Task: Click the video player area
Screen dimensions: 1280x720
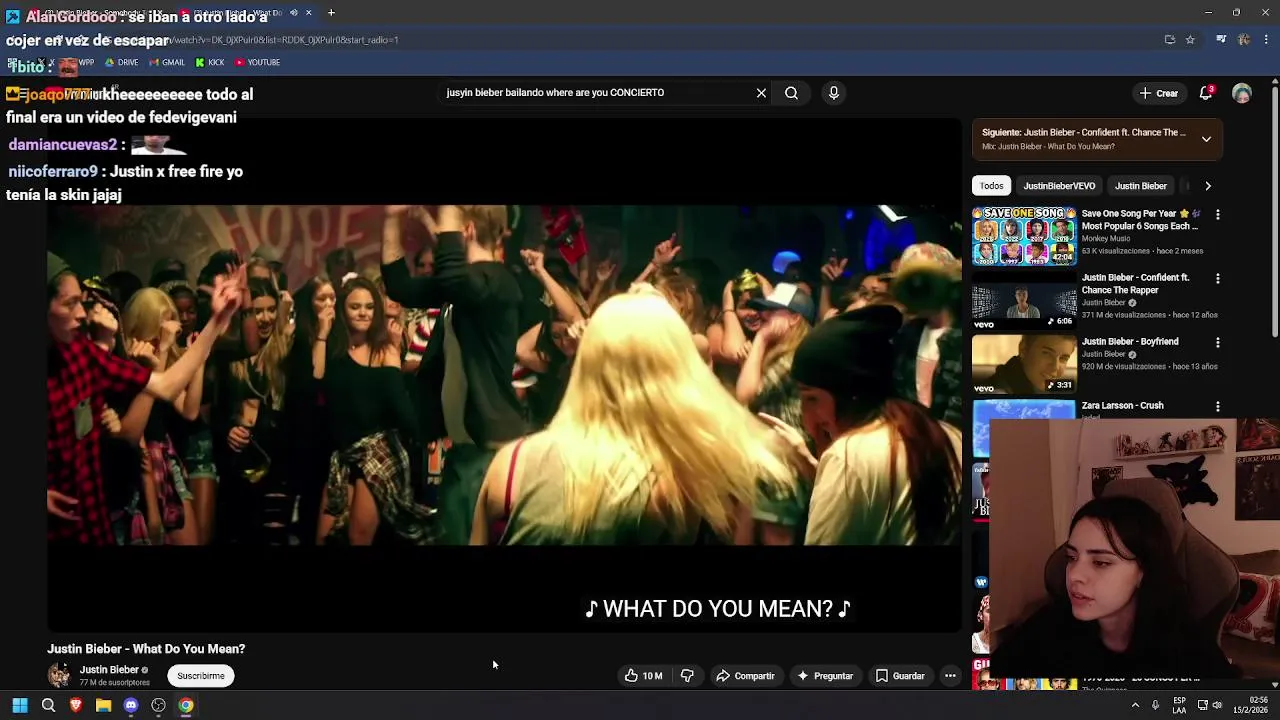Action: pyautogui.click(x=504, y=375)
